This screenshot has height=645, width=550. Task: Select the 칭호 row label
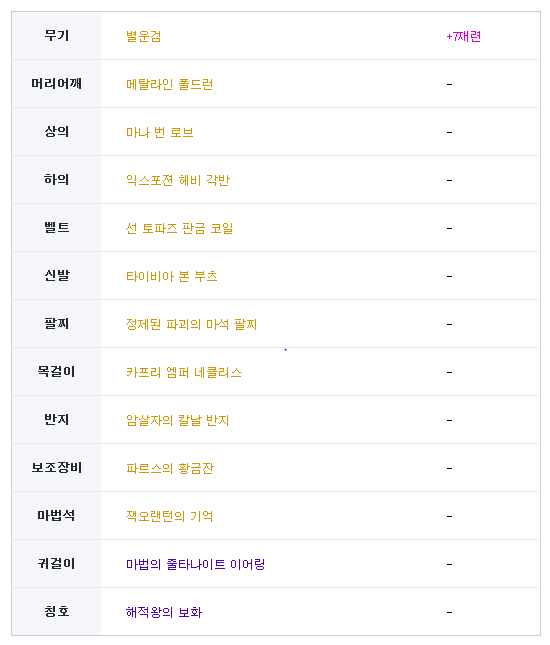56,611
